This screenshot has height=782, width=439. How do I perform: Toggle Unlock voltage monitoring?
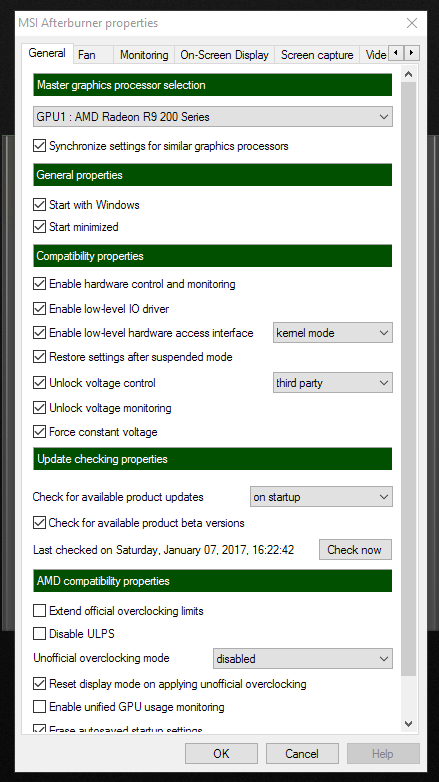click(x=39, y=408)
